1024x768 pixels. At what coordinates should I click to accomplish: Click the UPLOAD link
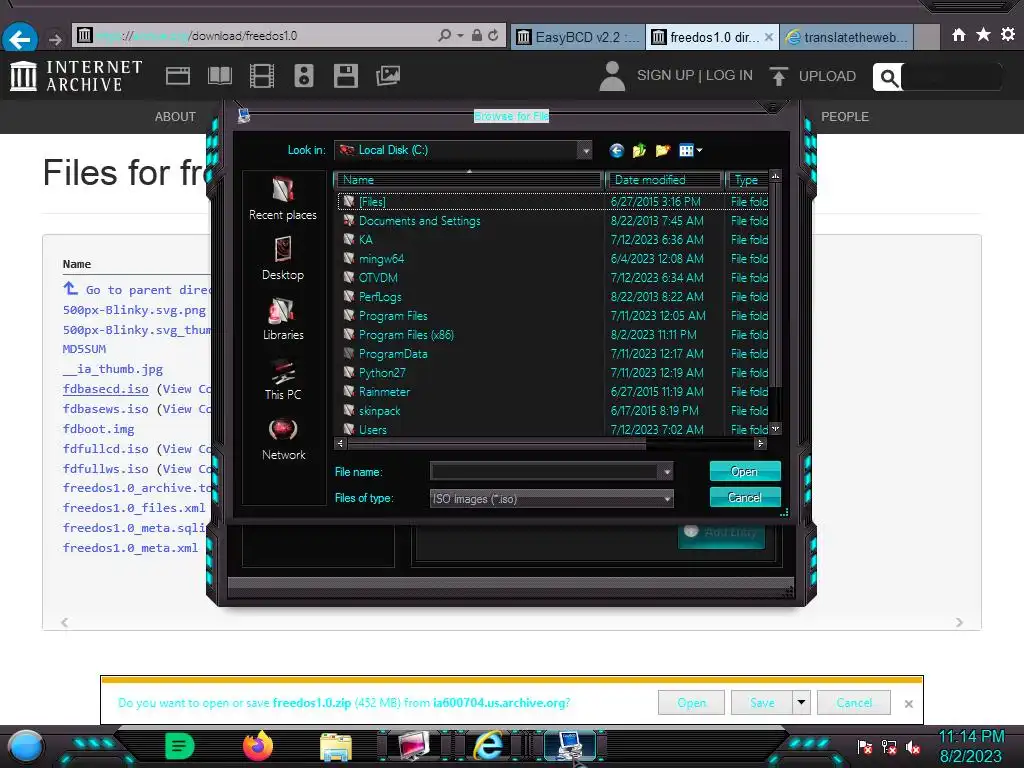[x=813, y=76]
